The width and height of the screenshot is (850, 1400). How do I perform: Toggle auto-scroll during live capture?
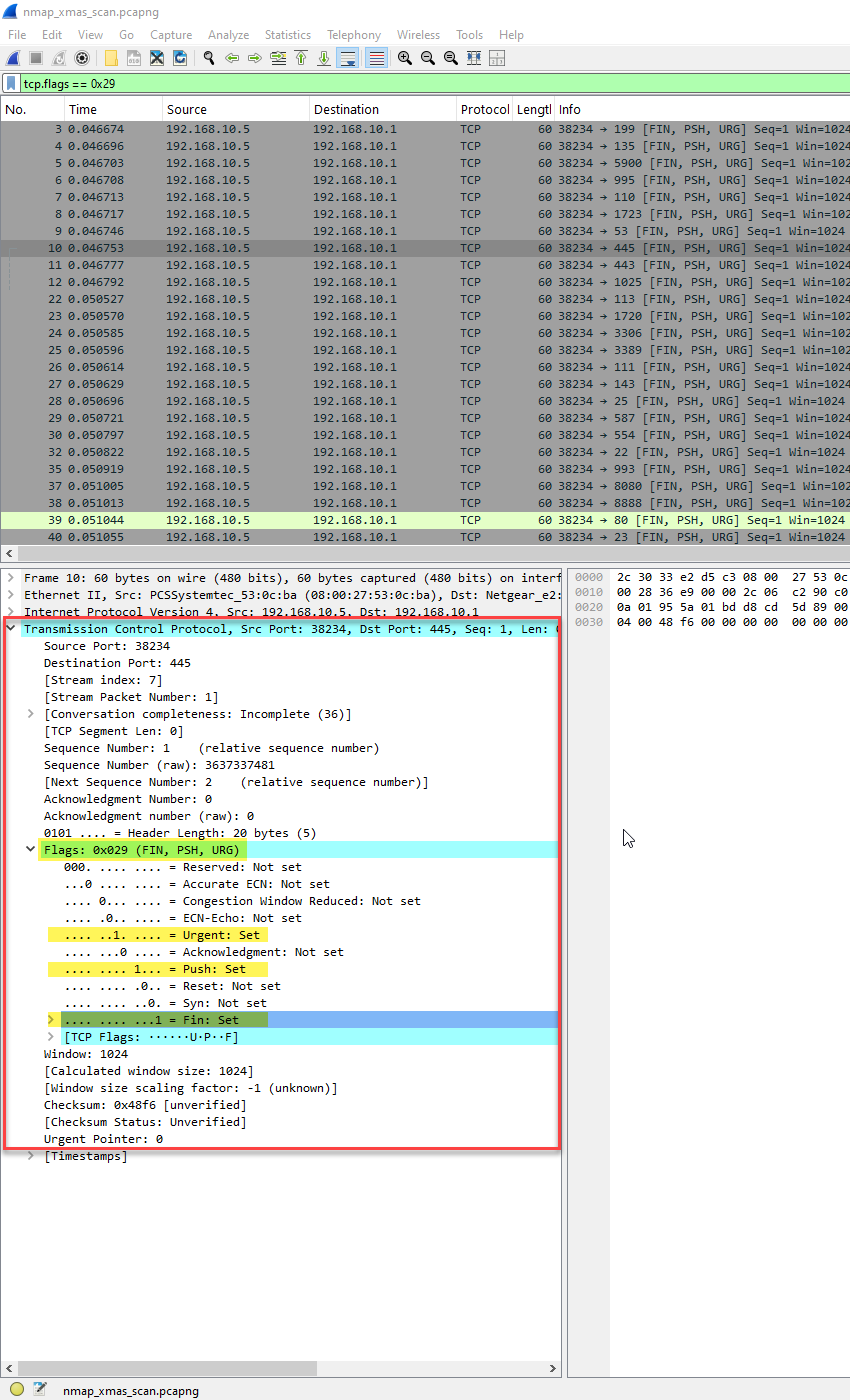348,57
